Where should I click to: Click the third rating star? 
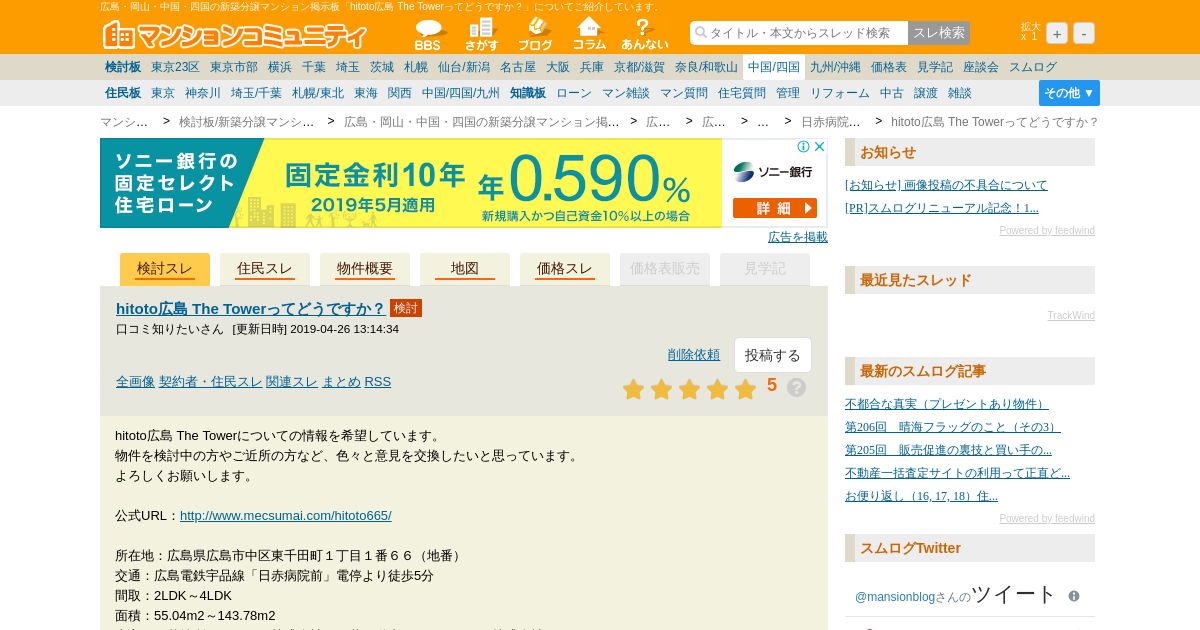pyautogui.click(x=689, y=389)
